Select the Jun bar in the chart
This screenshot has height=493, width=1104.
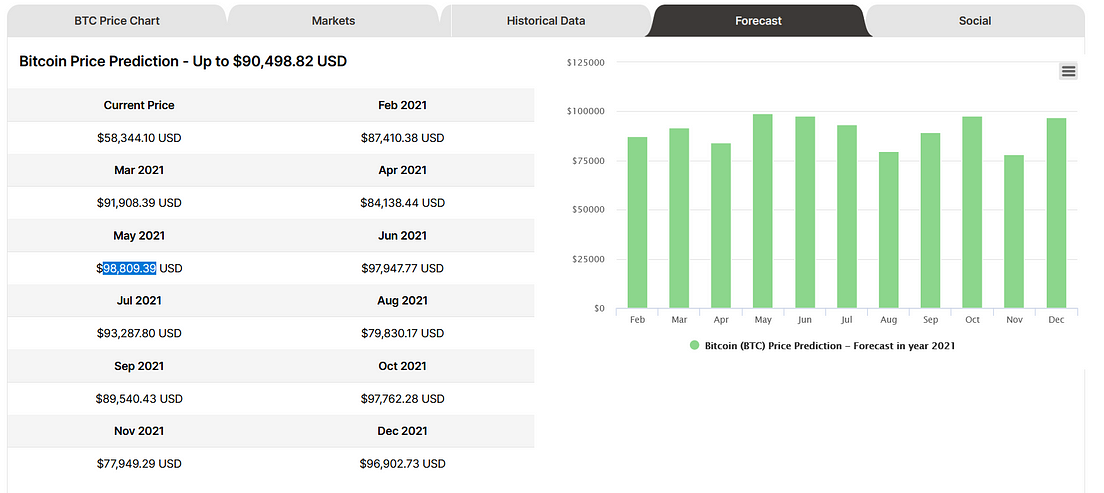pos(805,213)
